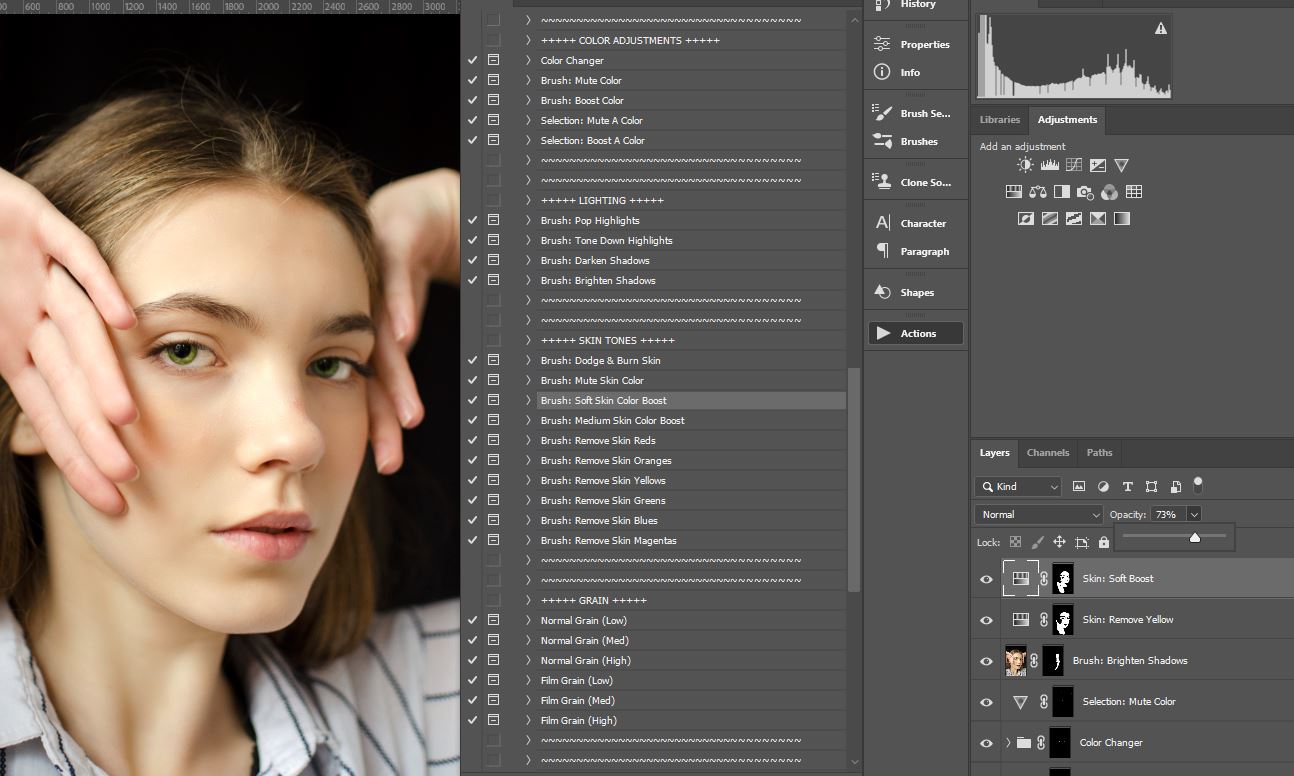Viewport: 1294px width, 776px height.
Task: Open the Character panel button
Action: pos(915,223)
